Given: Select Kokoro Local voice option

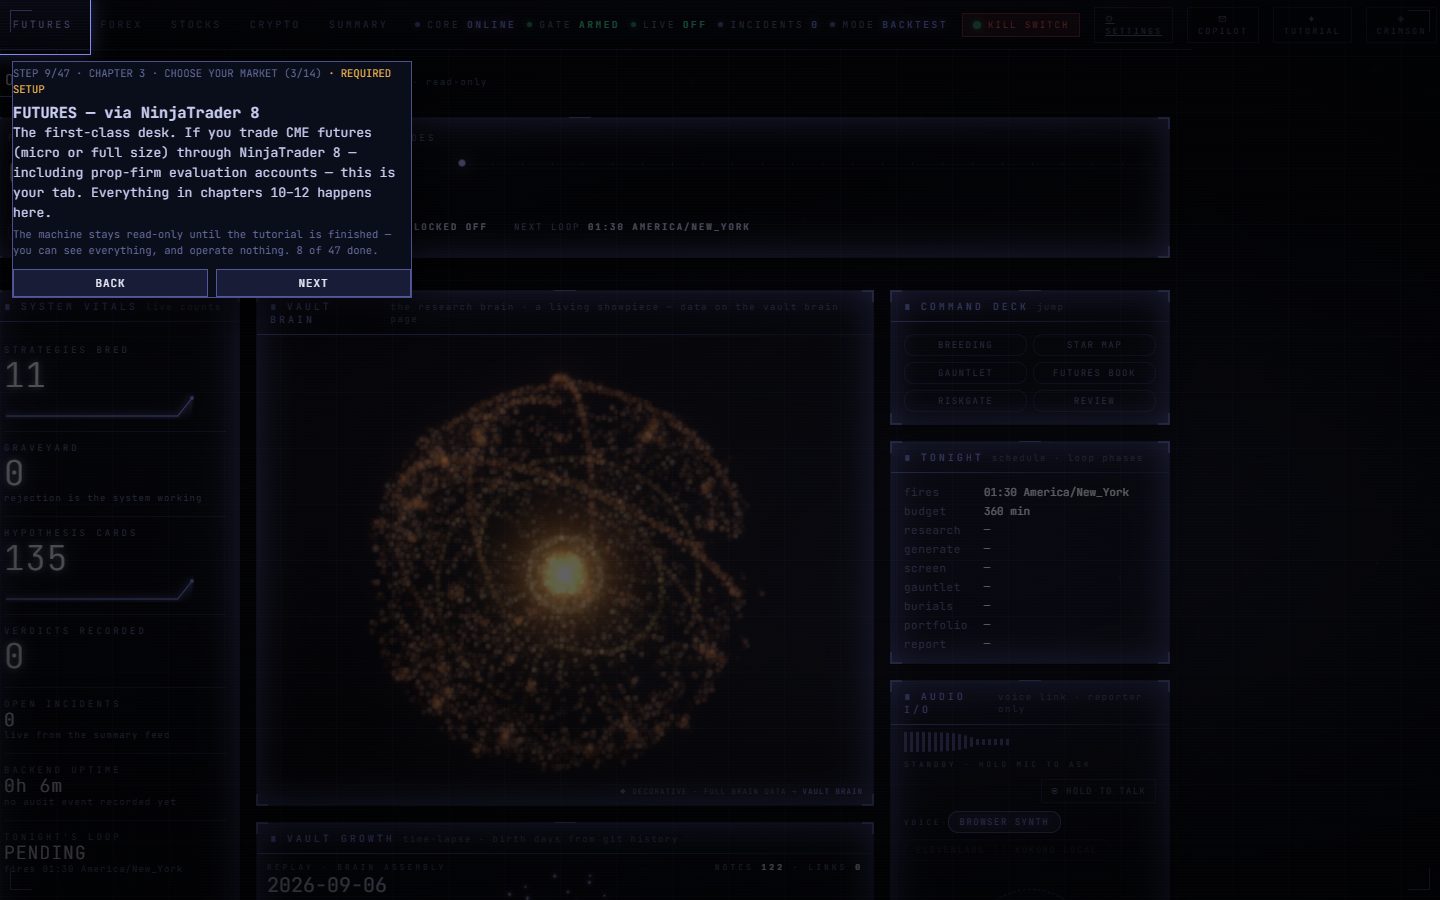Looking at the screenshot, I should 1056,850.
